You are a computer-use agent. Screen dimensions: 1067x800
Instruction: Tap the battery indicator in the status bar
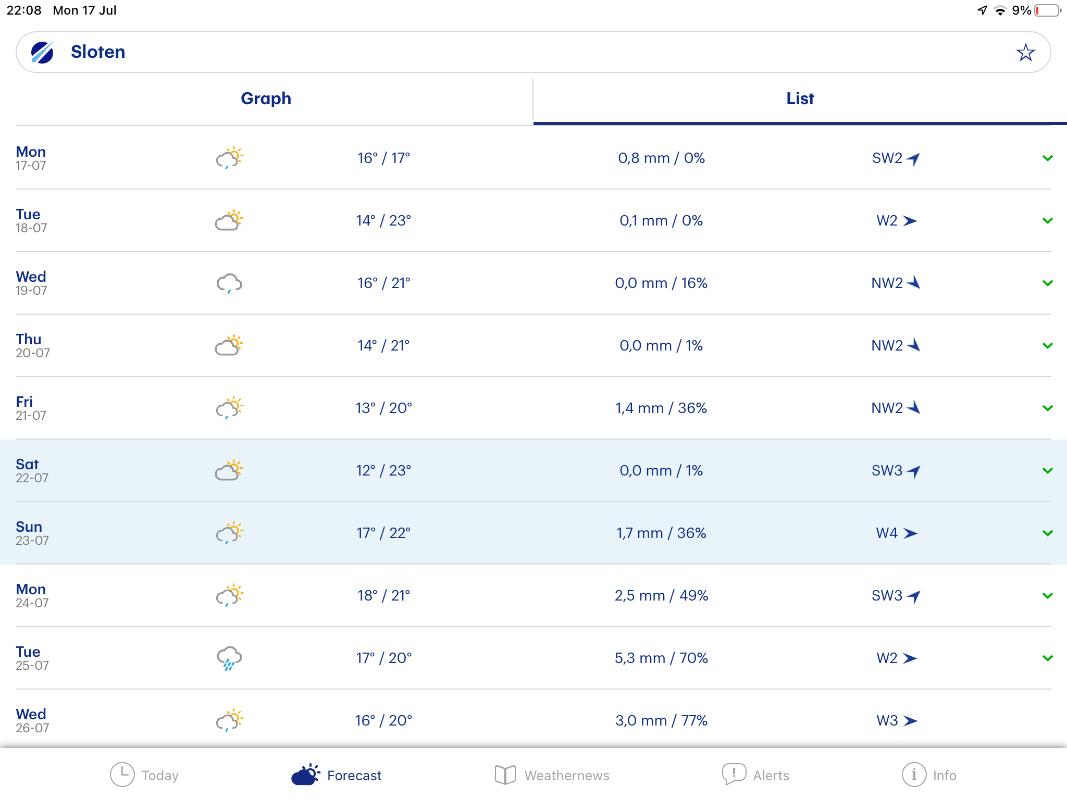tap(1047, 10)
